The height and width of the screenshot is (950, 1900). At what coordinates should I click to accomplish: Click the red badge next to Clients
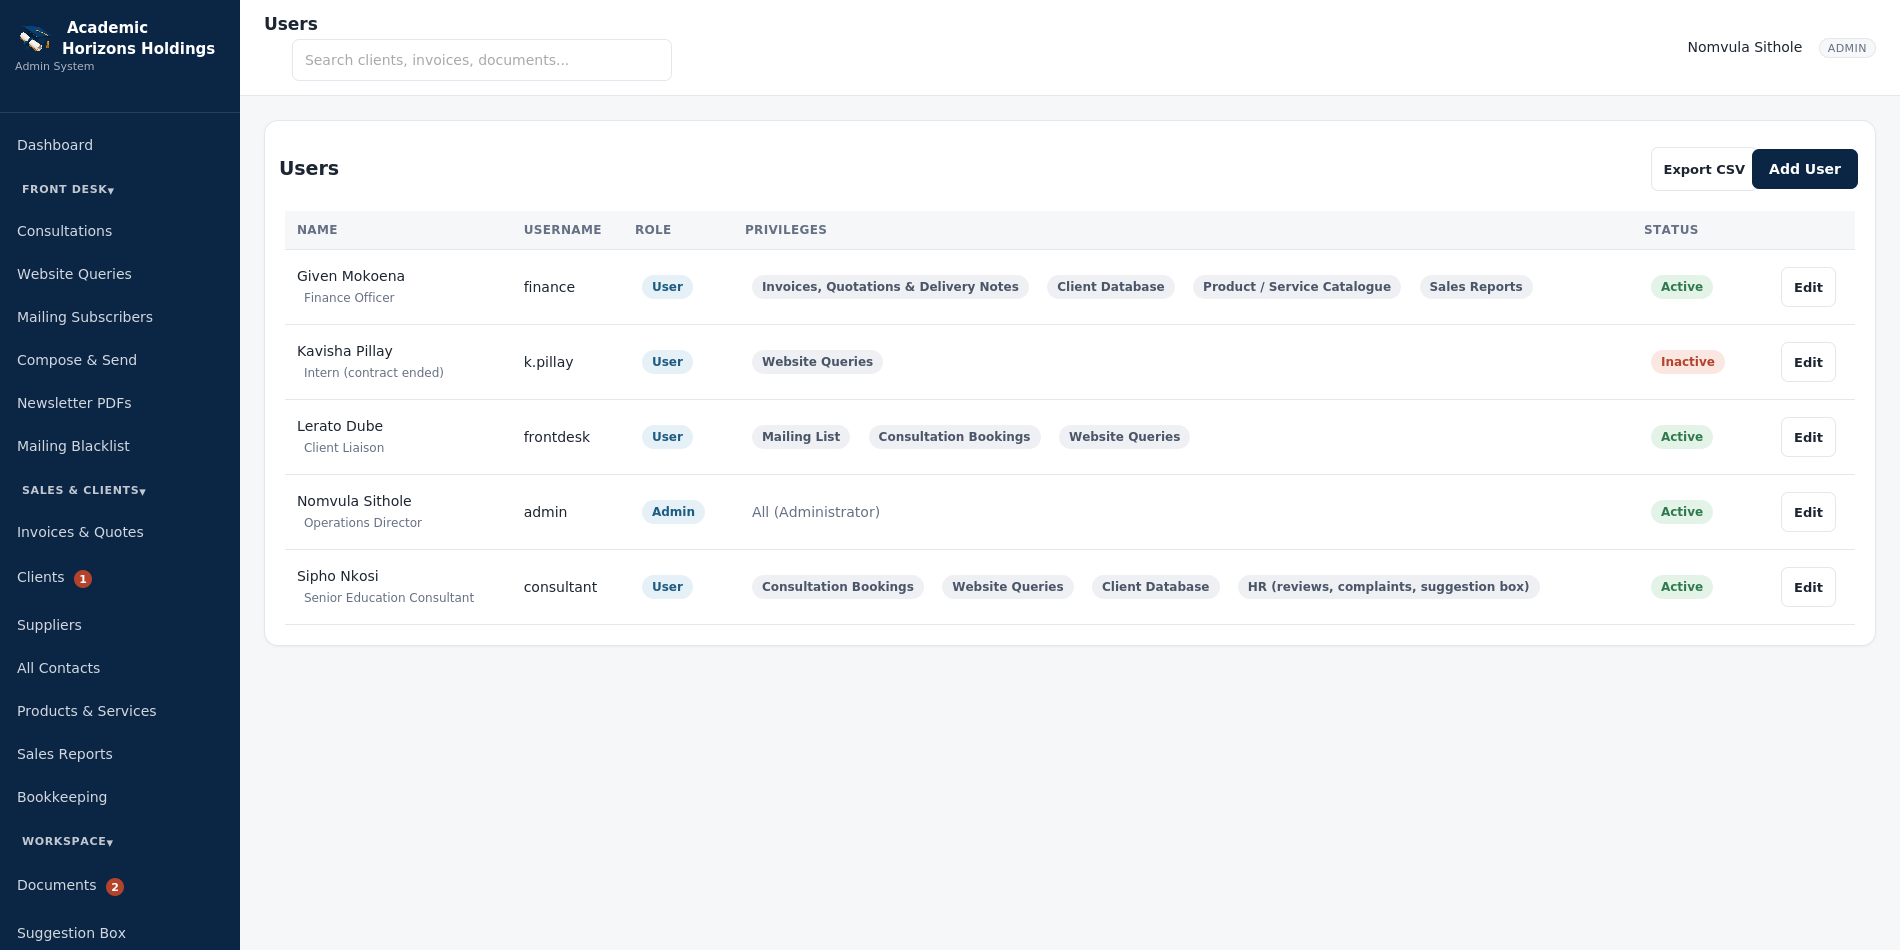[x=83, y=579]
